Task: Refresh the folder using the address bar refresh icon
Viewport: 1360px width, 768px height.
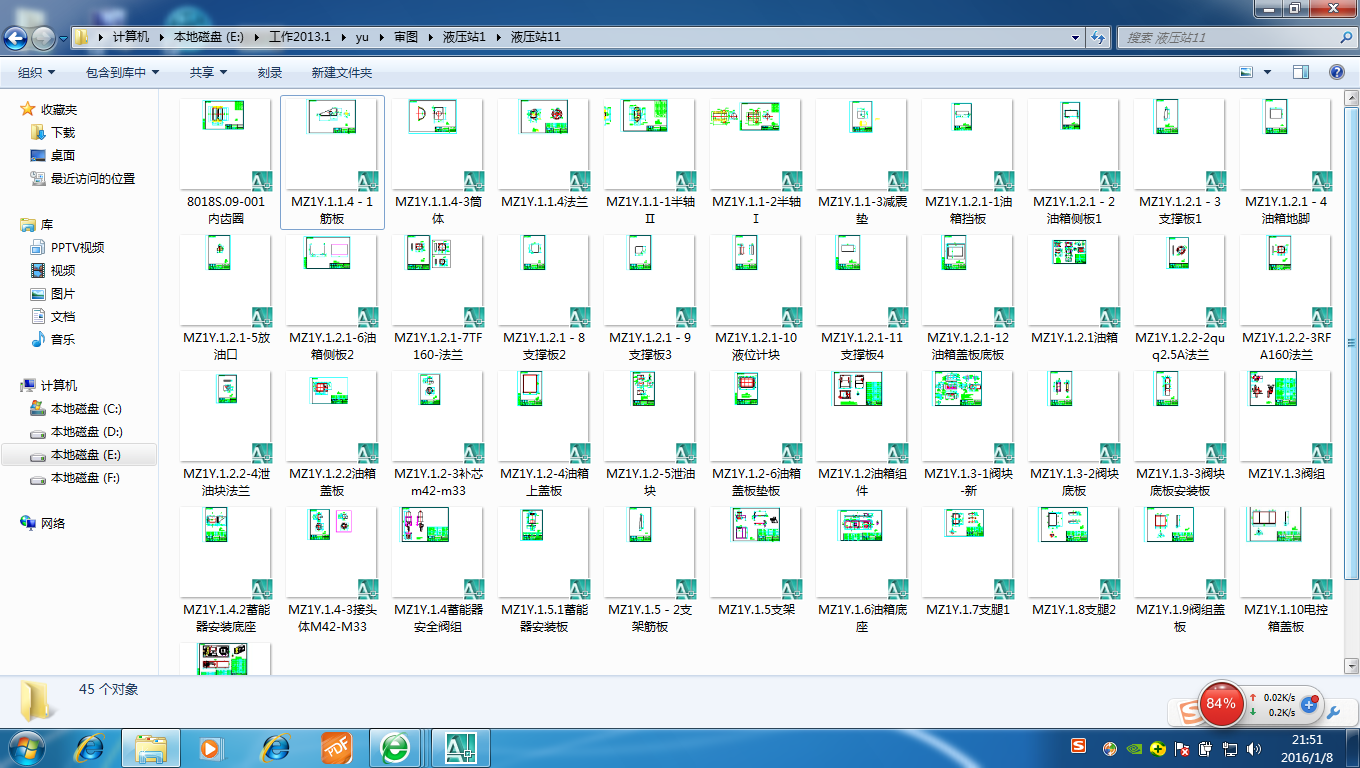Action: pos(1098,37)
